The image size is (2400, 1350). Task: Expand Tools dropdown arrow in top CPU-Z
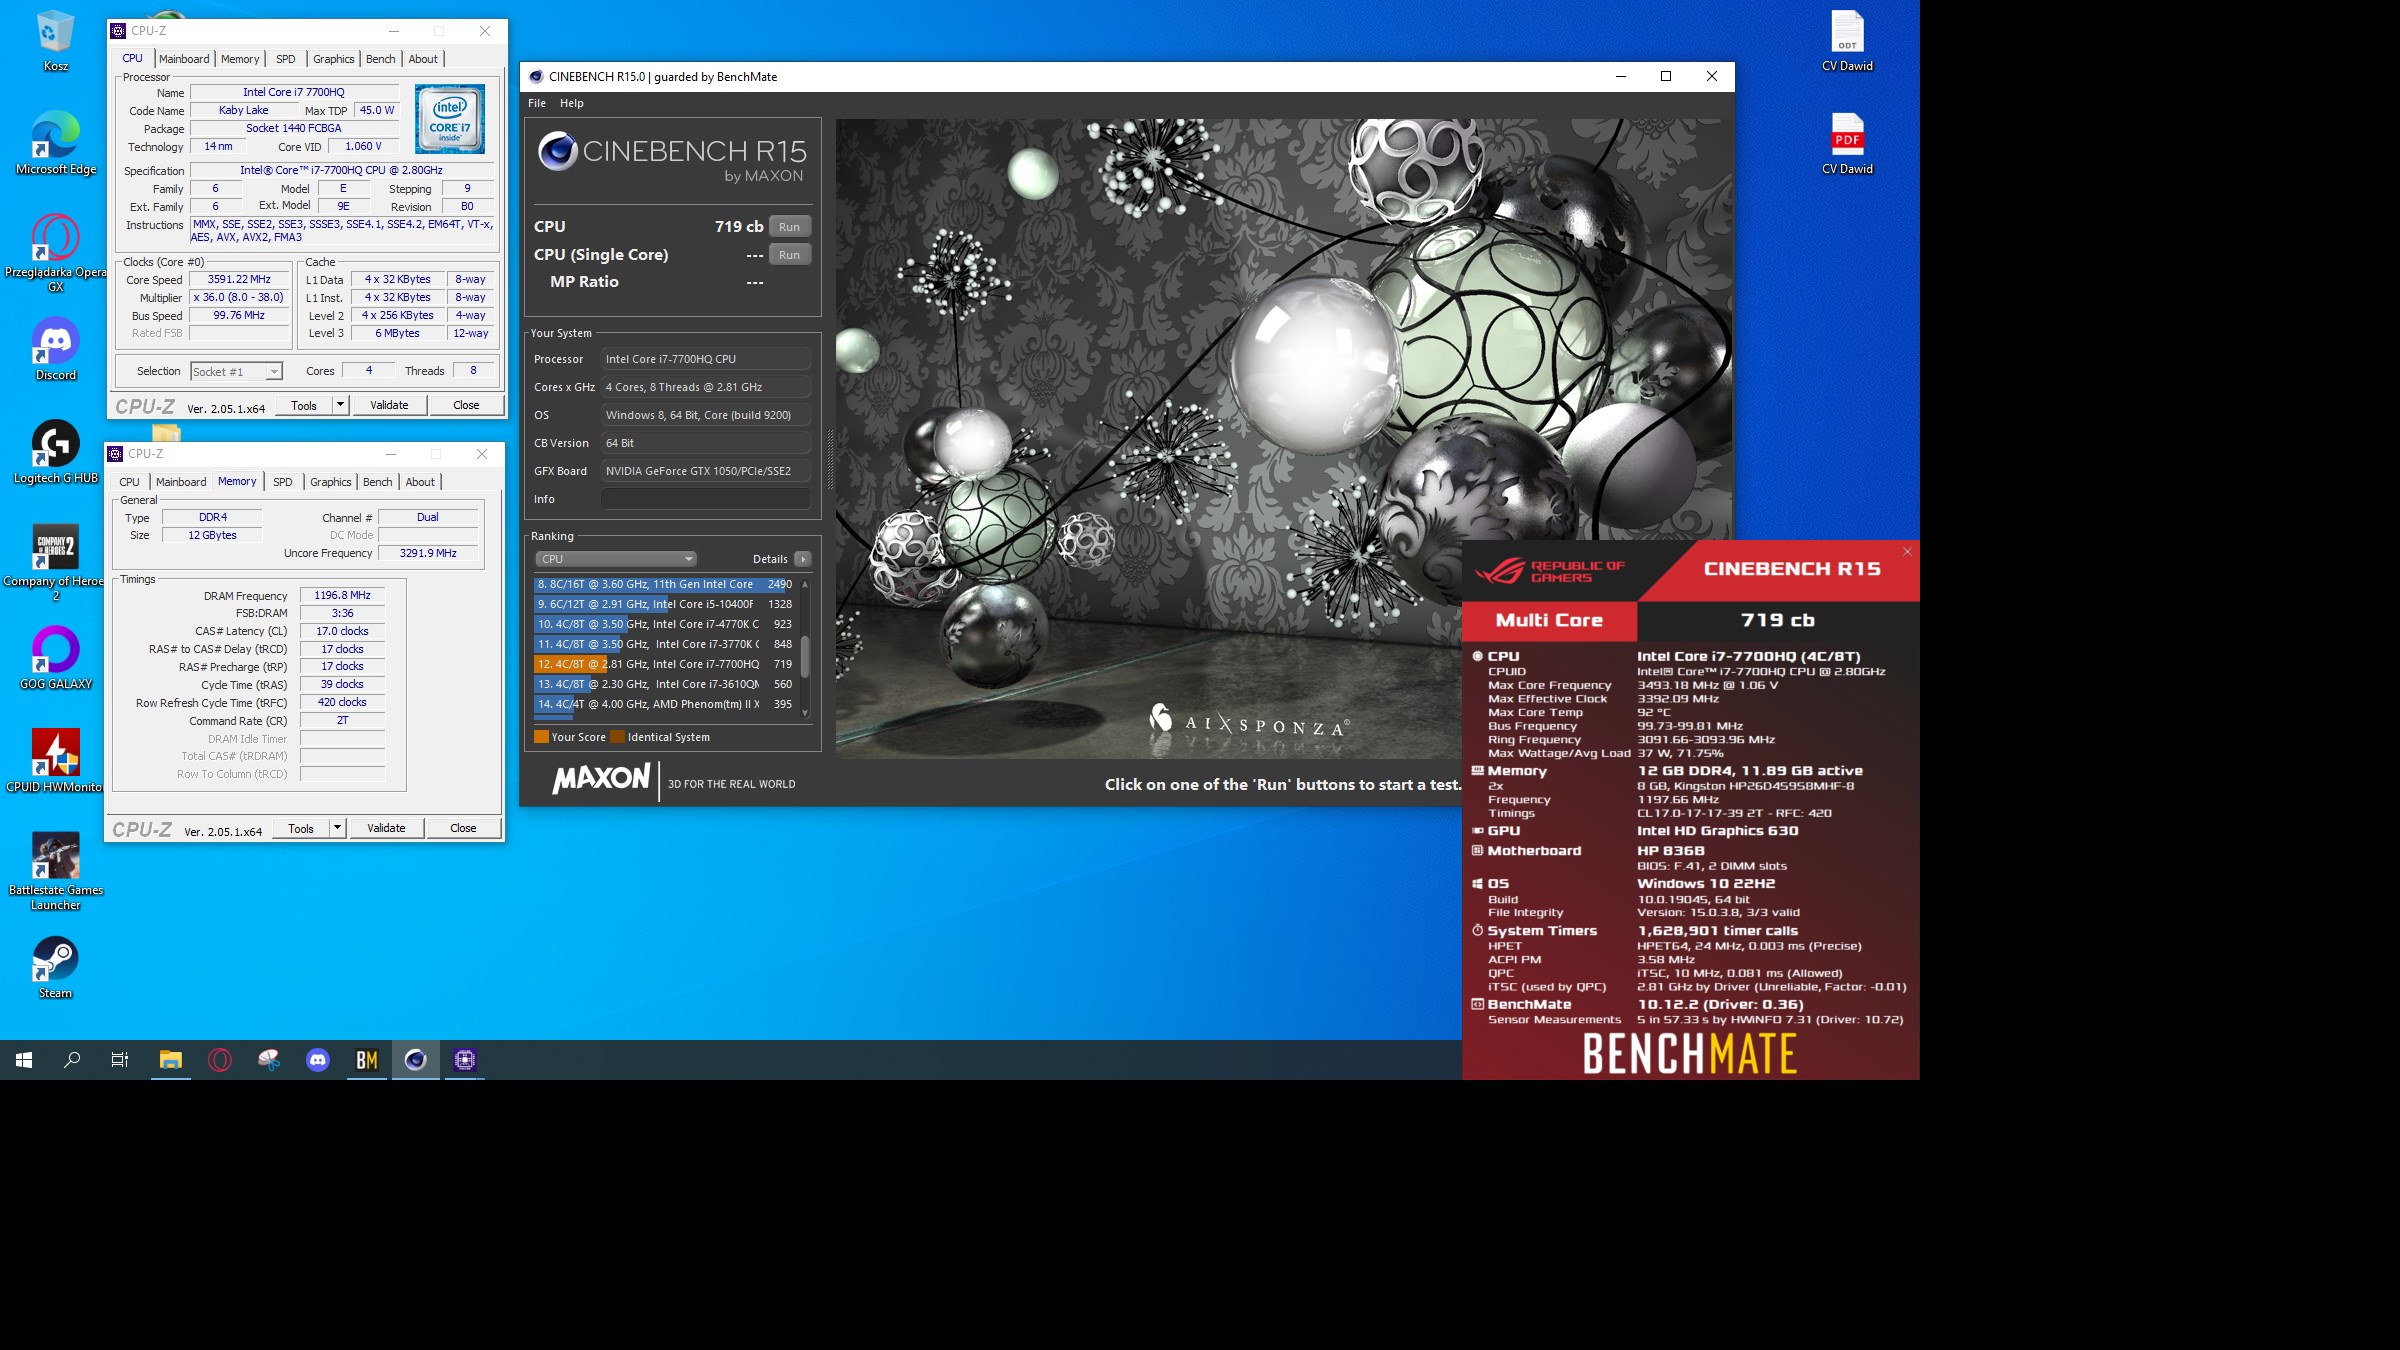pyautogui.click(x=340, y=405)
